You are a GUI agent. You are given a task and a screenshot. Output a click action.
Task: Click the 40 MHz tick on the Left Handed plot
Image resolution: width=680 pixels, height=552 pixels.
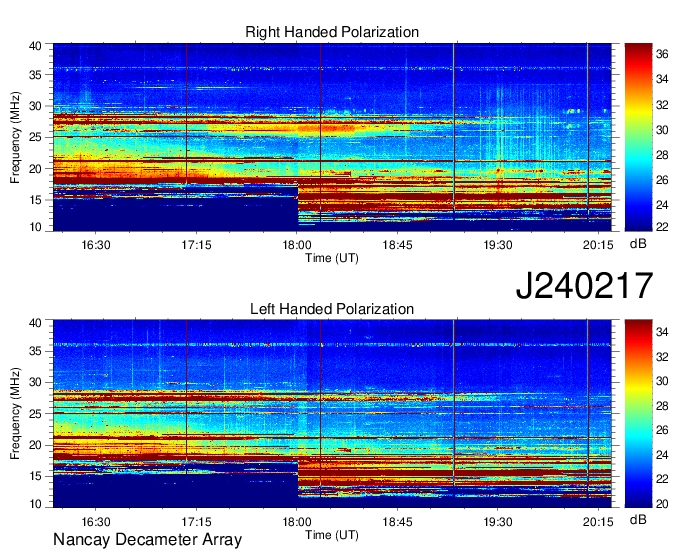(35, 323)
